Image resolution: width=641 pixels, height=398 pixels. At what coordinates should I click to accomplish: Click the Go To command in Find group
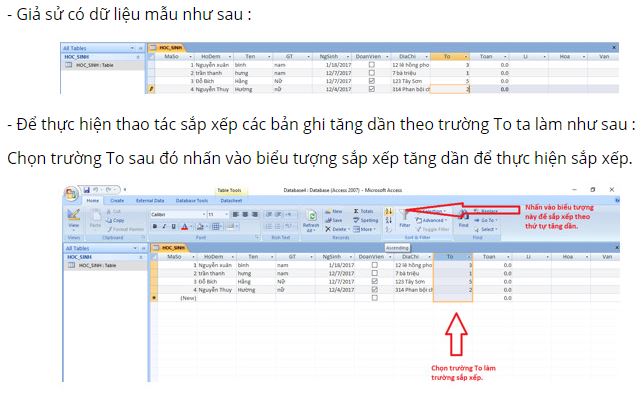[486, 220]
